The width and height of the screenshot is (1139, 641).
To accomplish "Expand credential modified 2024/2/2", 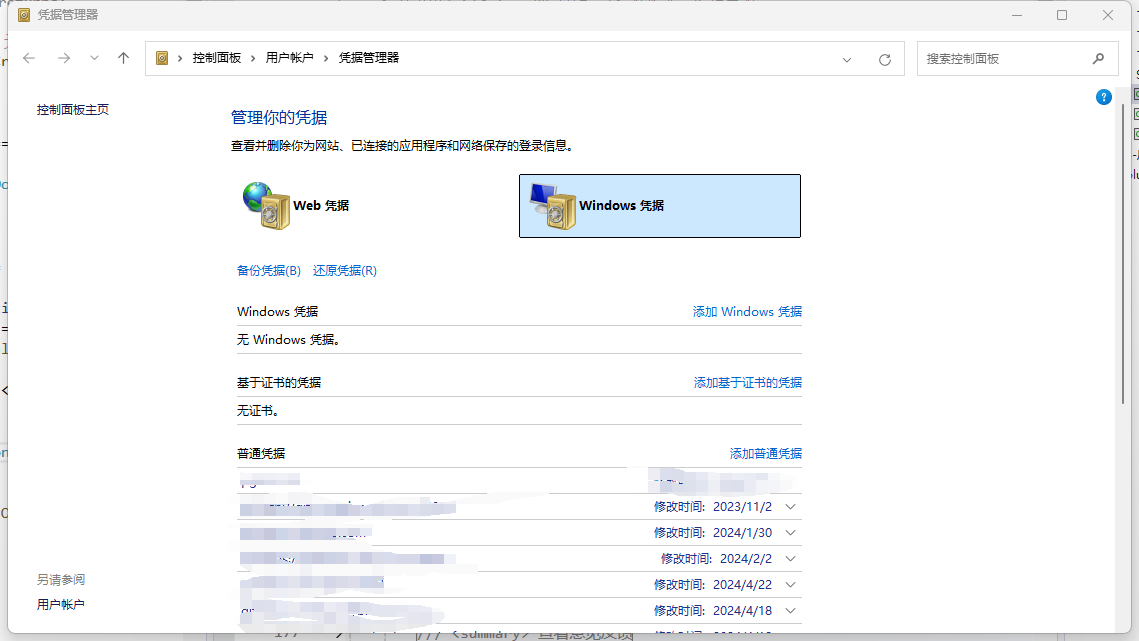I will (790, 559).
